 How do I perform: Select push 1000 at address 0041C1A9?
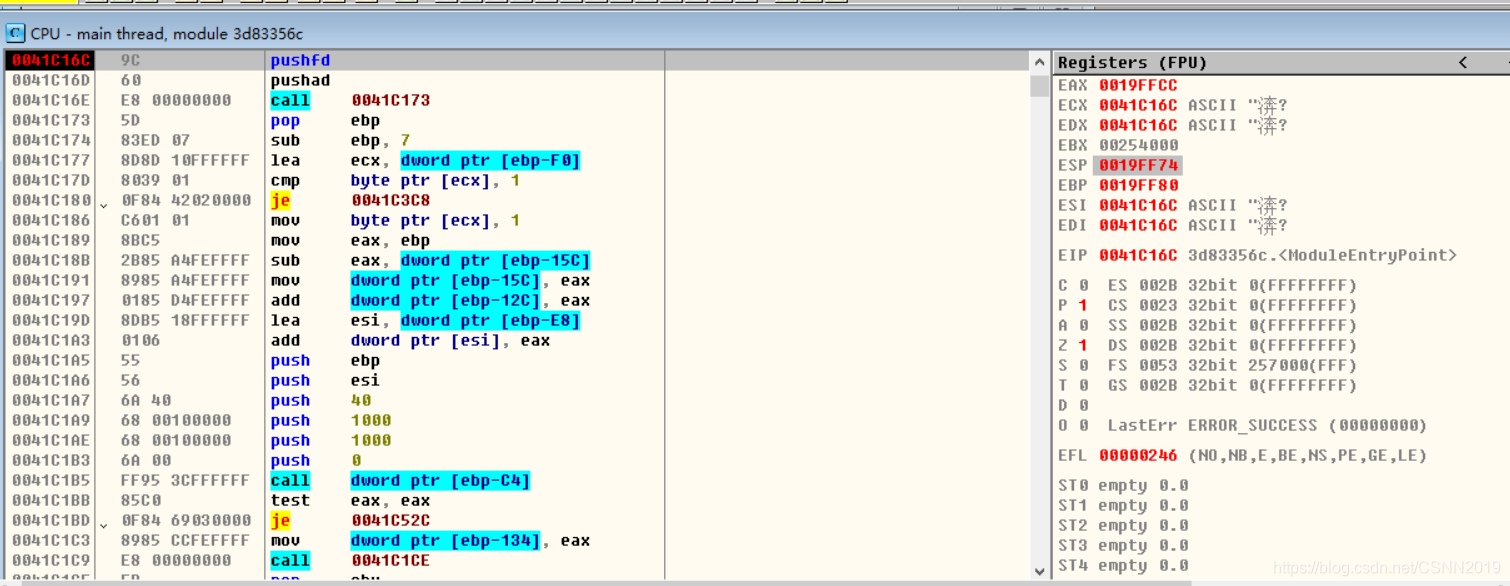tap(330, 421)
